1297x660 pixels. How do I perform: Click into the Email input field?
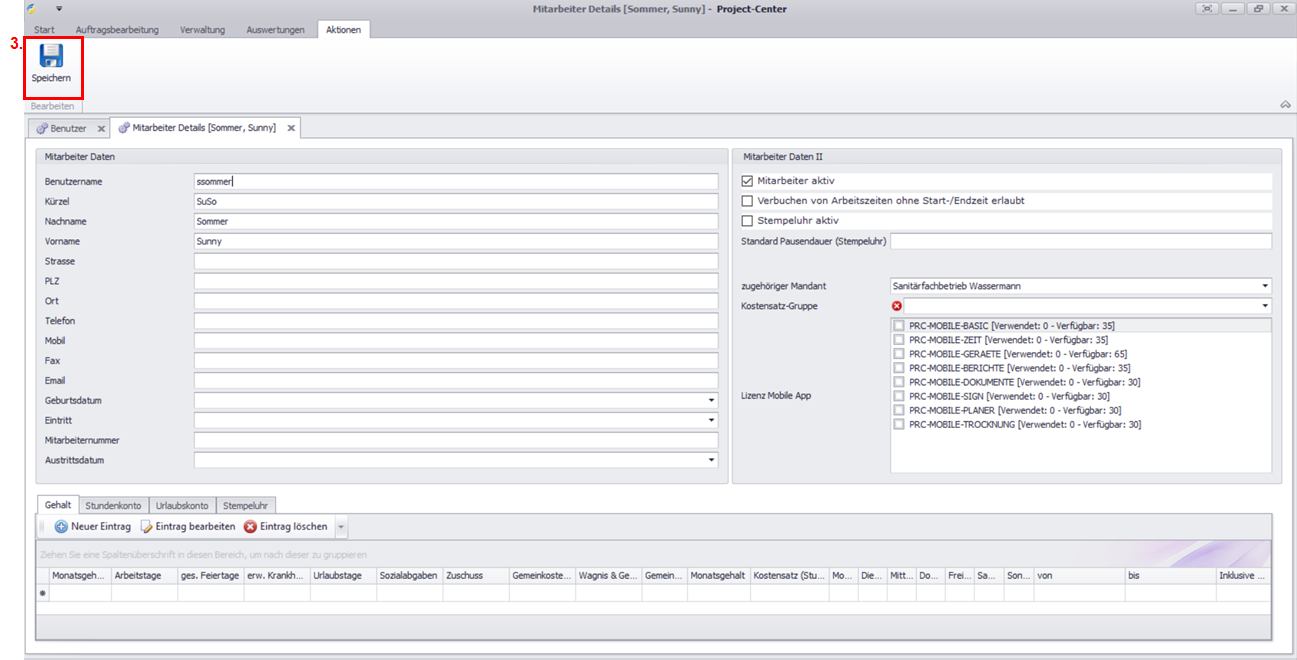point(456,381)
